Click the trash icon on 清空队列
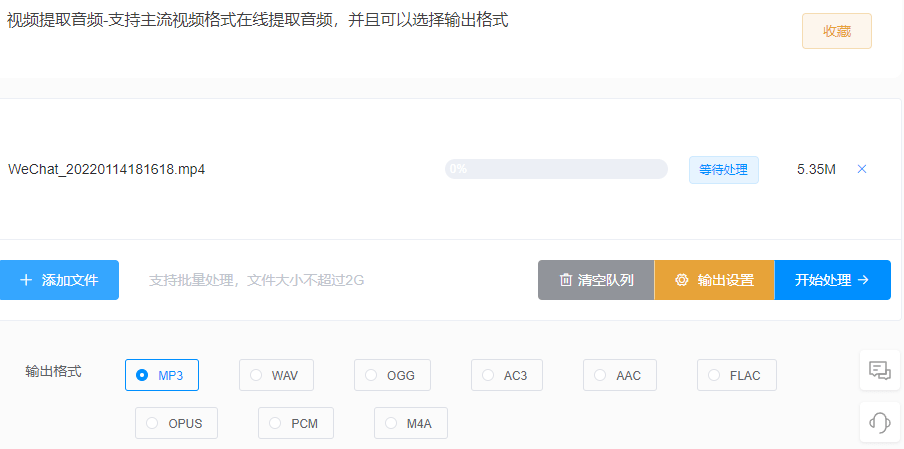Viewport: 904px width, 449px height. point(566,280)
